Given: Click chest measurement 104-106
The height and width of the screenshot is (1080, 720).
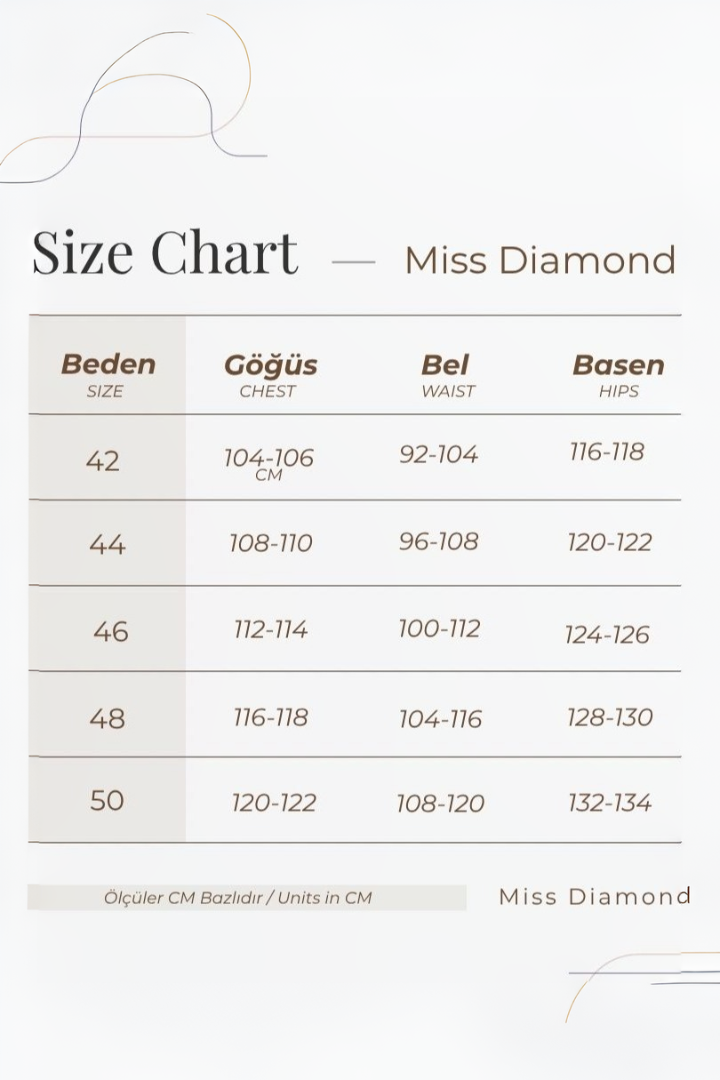Looking at the screenshot, I should [269, 458].
